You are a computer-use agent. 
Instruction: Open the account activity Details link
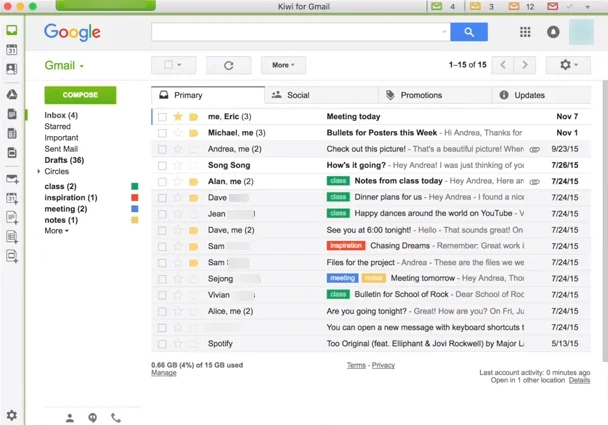click(x=579, y=380)
